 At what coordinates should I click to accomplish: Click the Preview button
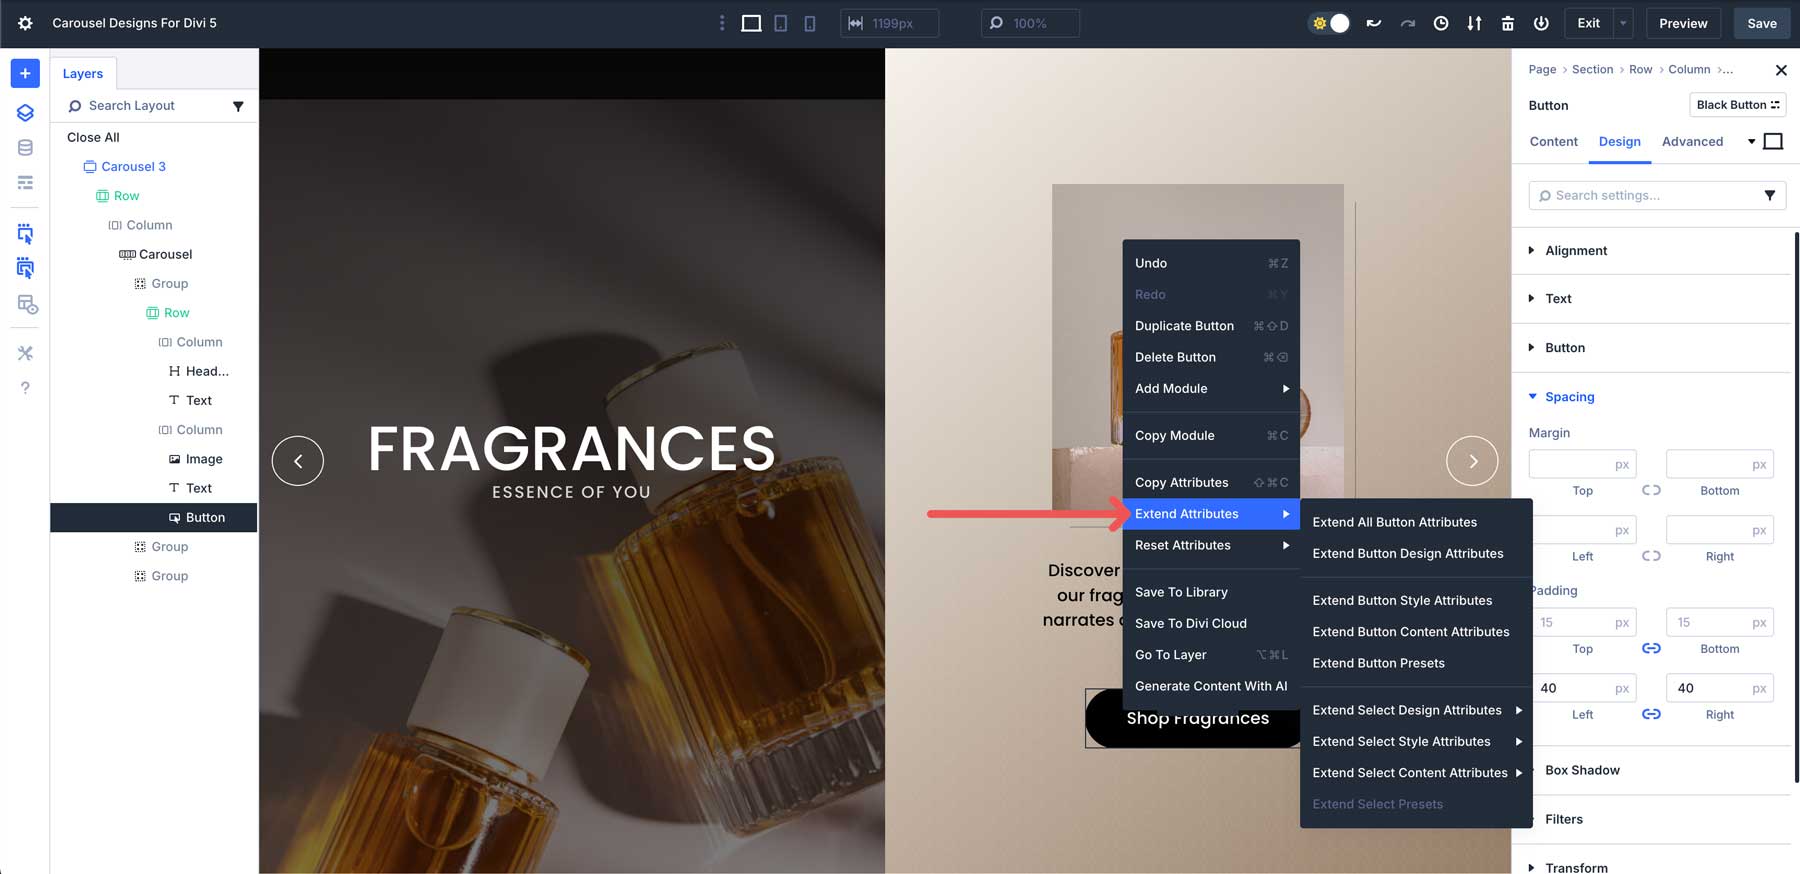[1683, 23]
